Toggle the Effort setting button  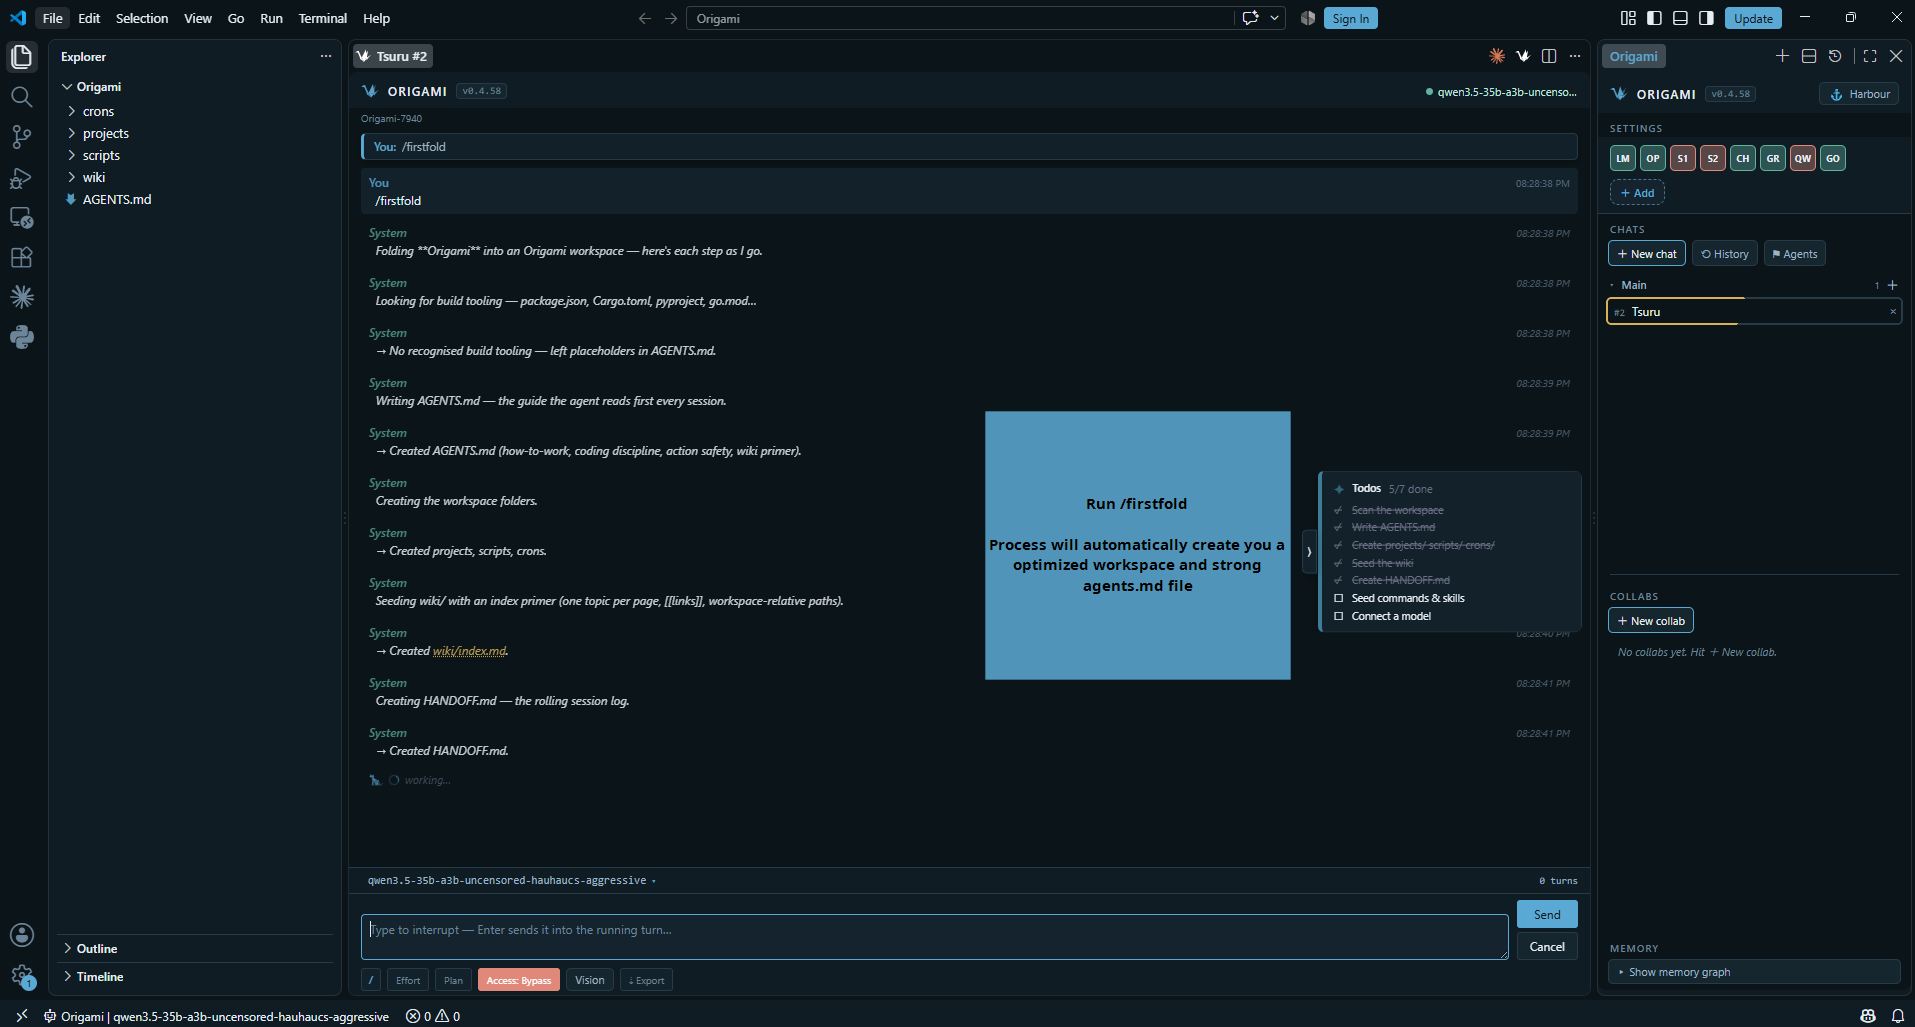click(x=408, y=980)
